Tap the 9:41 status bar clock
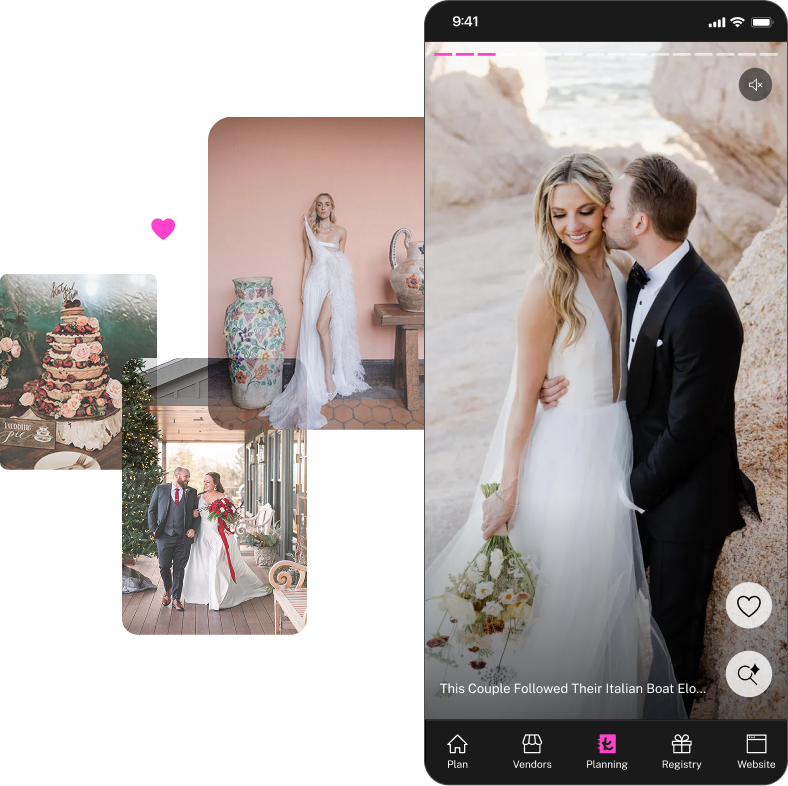Image resolution: width=788 pixels, height=786 pixels. coord(465,22)
